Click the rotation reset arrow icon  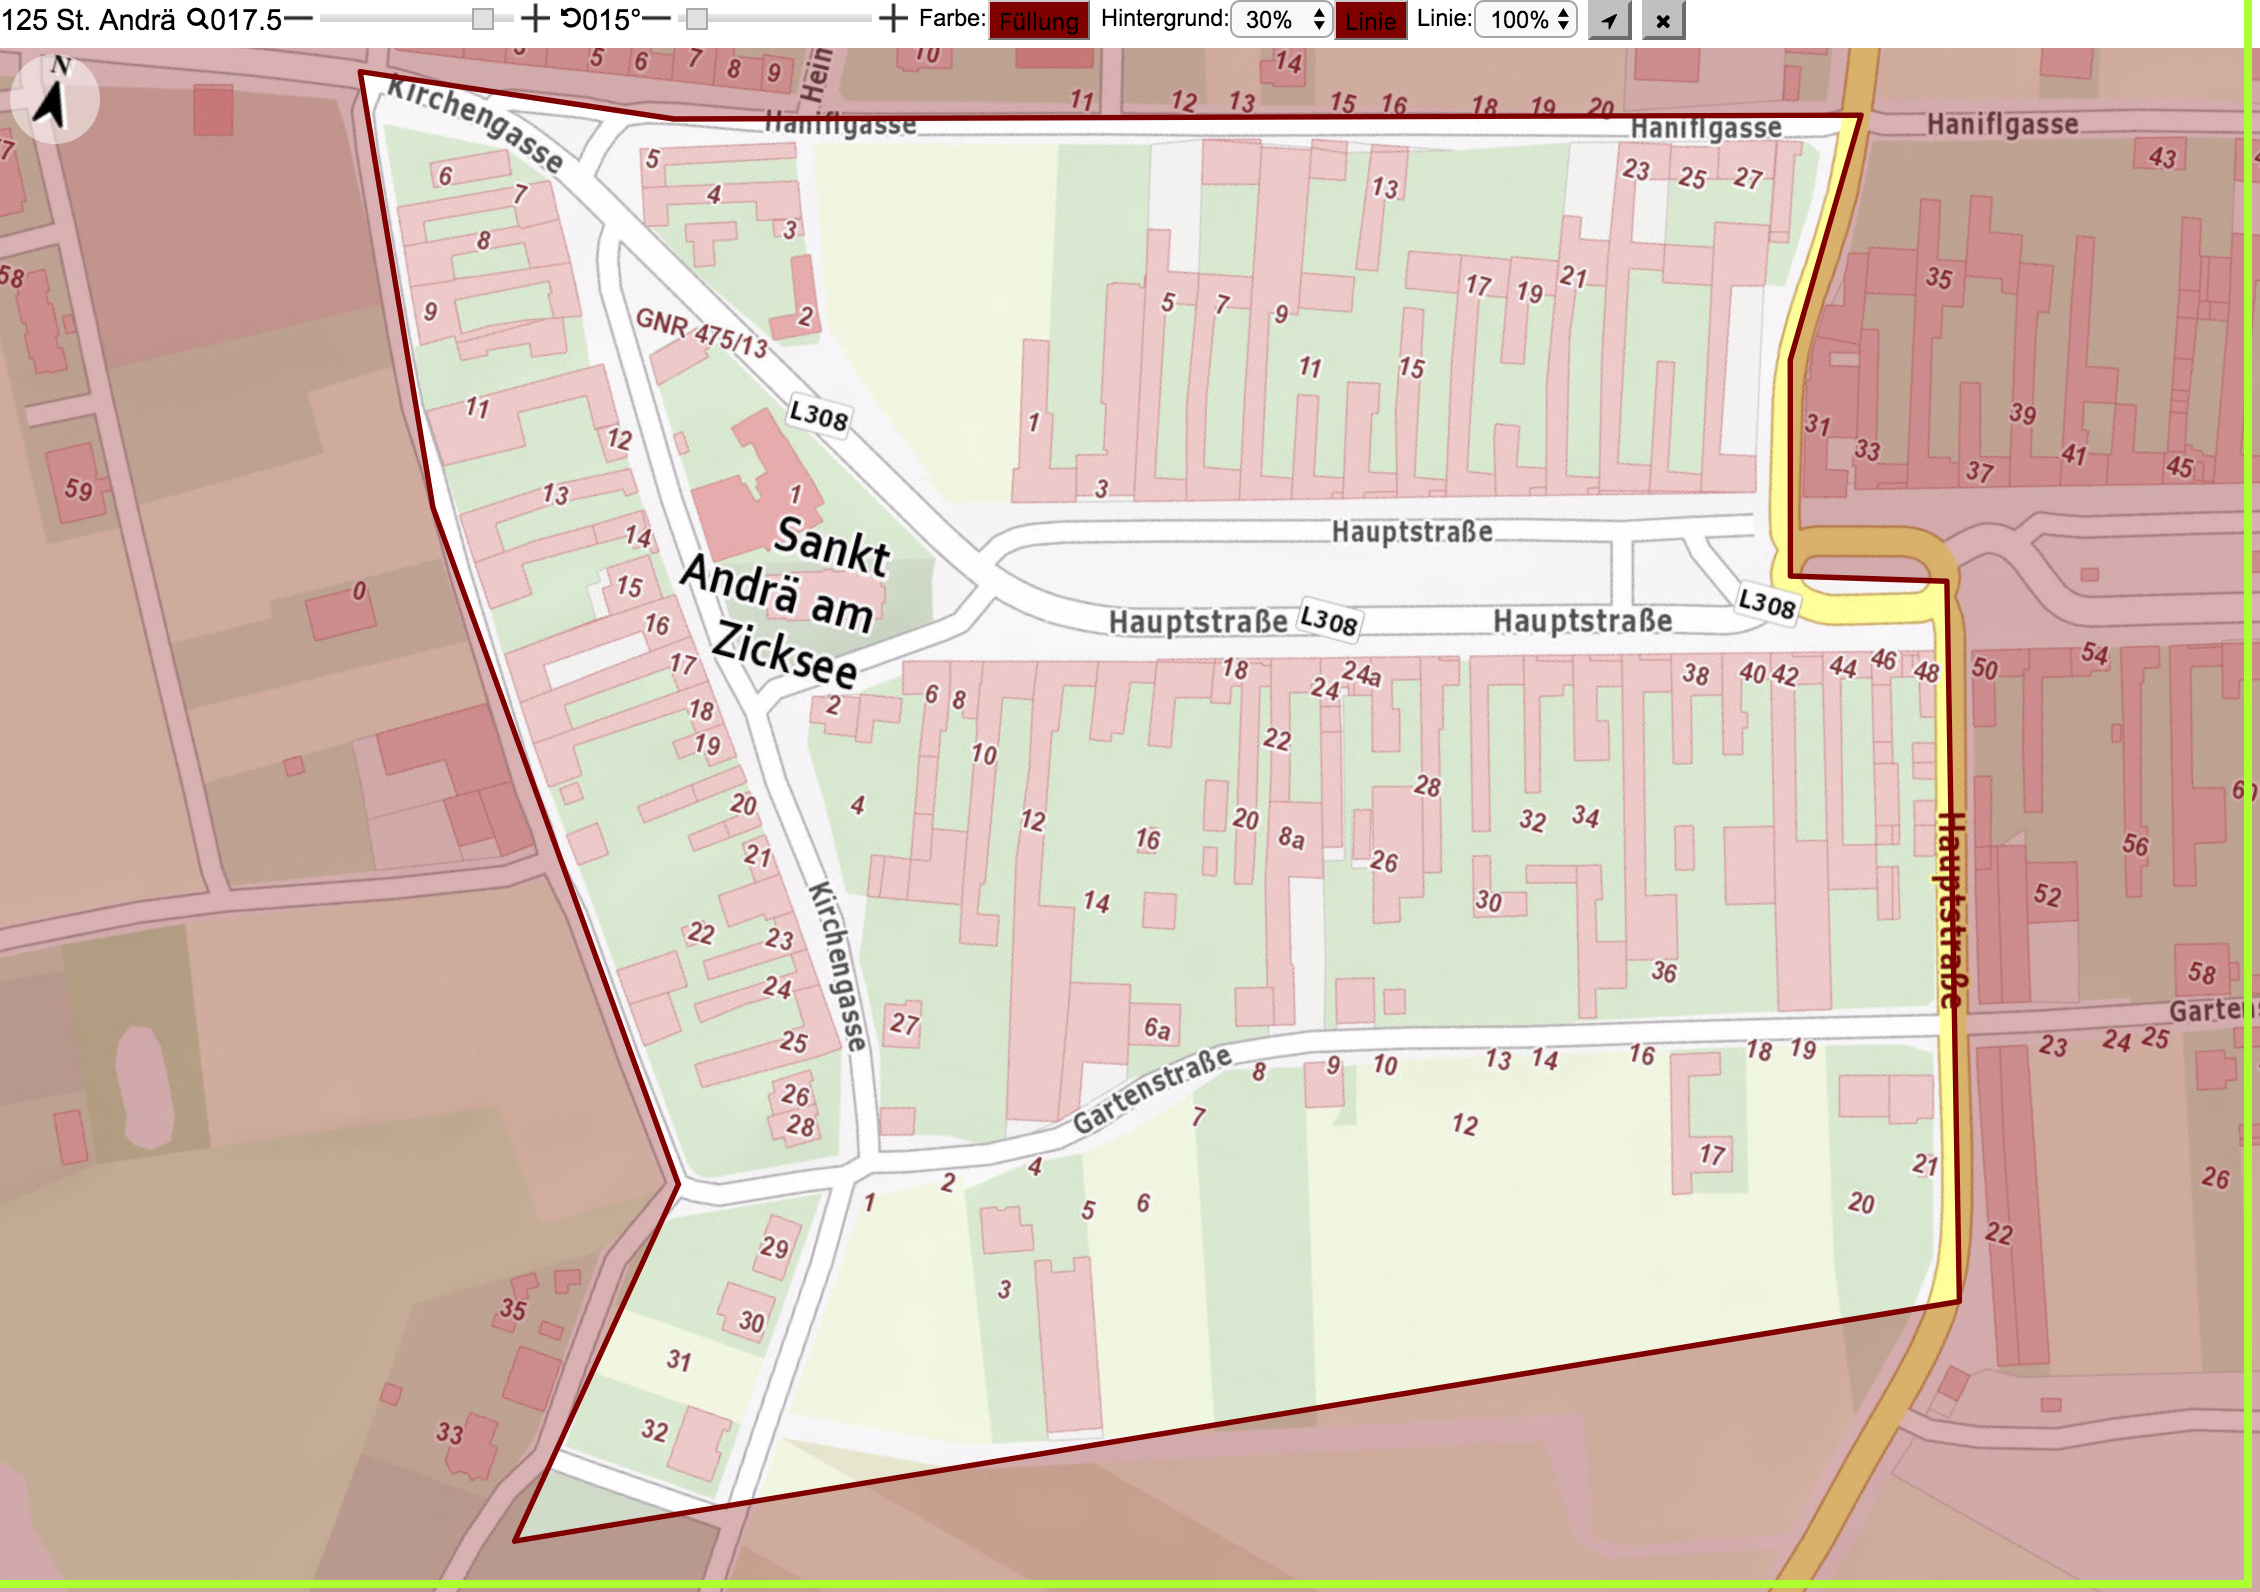571,18
